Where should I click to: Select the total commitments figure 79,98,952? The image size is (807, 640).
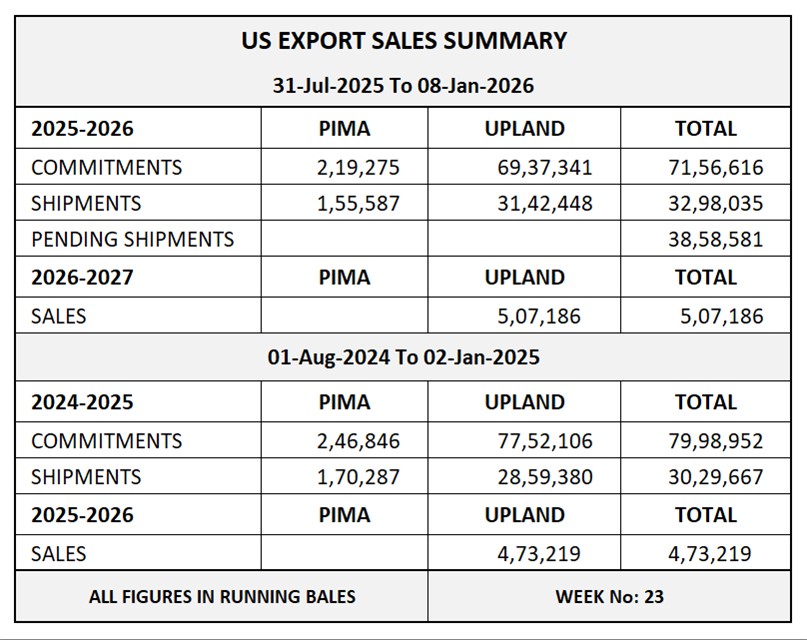pos(715,441)
